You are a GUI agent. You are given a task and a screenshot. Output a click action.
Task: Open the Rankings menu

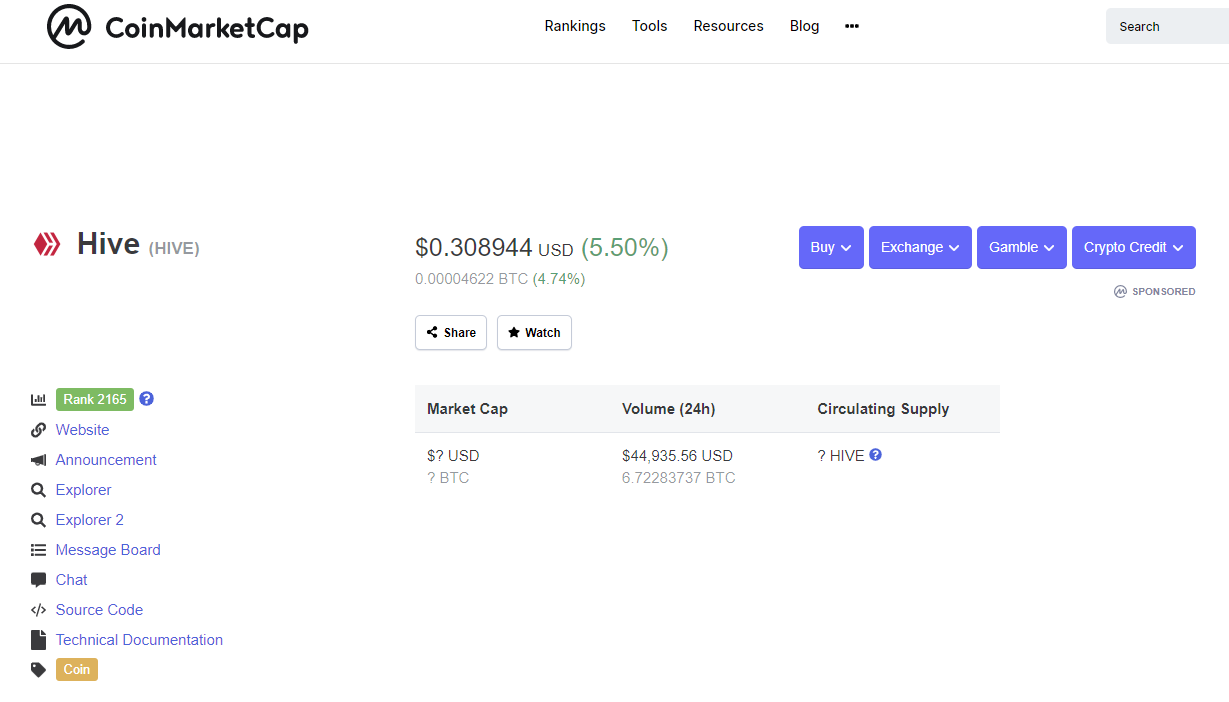[575, 27]
